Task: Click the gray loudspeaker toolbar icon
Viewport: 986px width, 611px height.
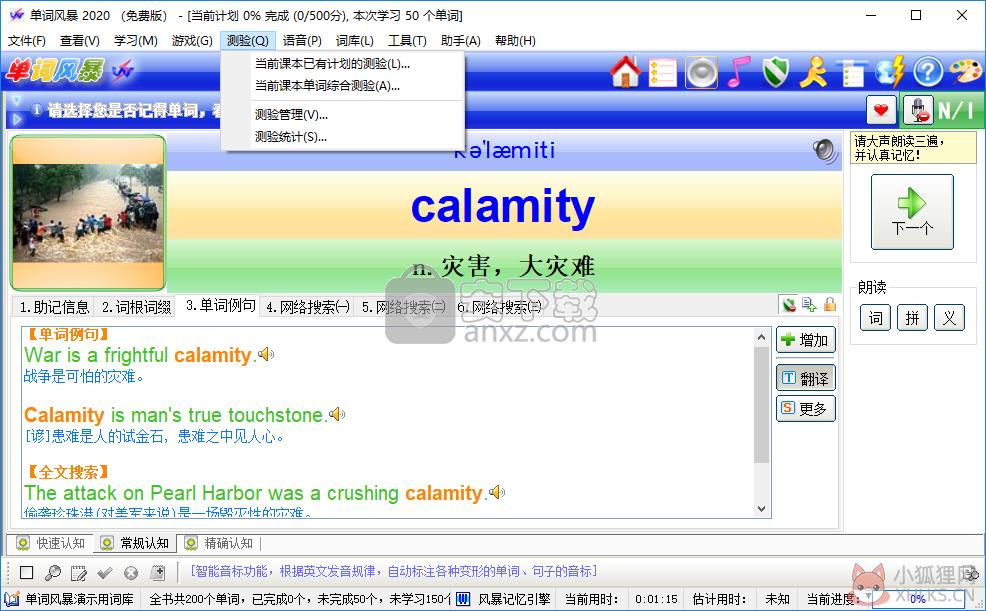Action: click(x=701, y=72)
